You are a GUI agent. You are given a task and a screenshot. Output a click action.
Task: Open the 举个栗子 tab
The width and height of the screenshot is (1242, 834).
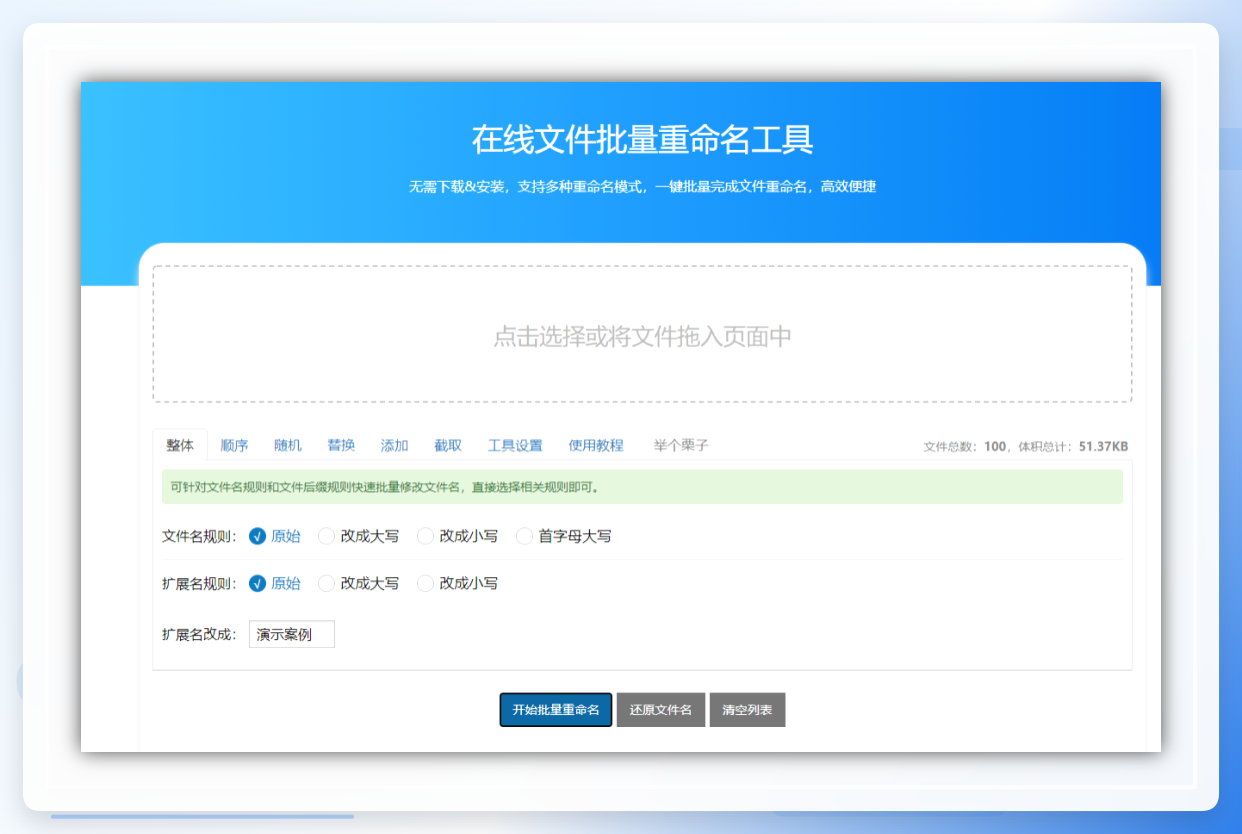coord(681,445)
